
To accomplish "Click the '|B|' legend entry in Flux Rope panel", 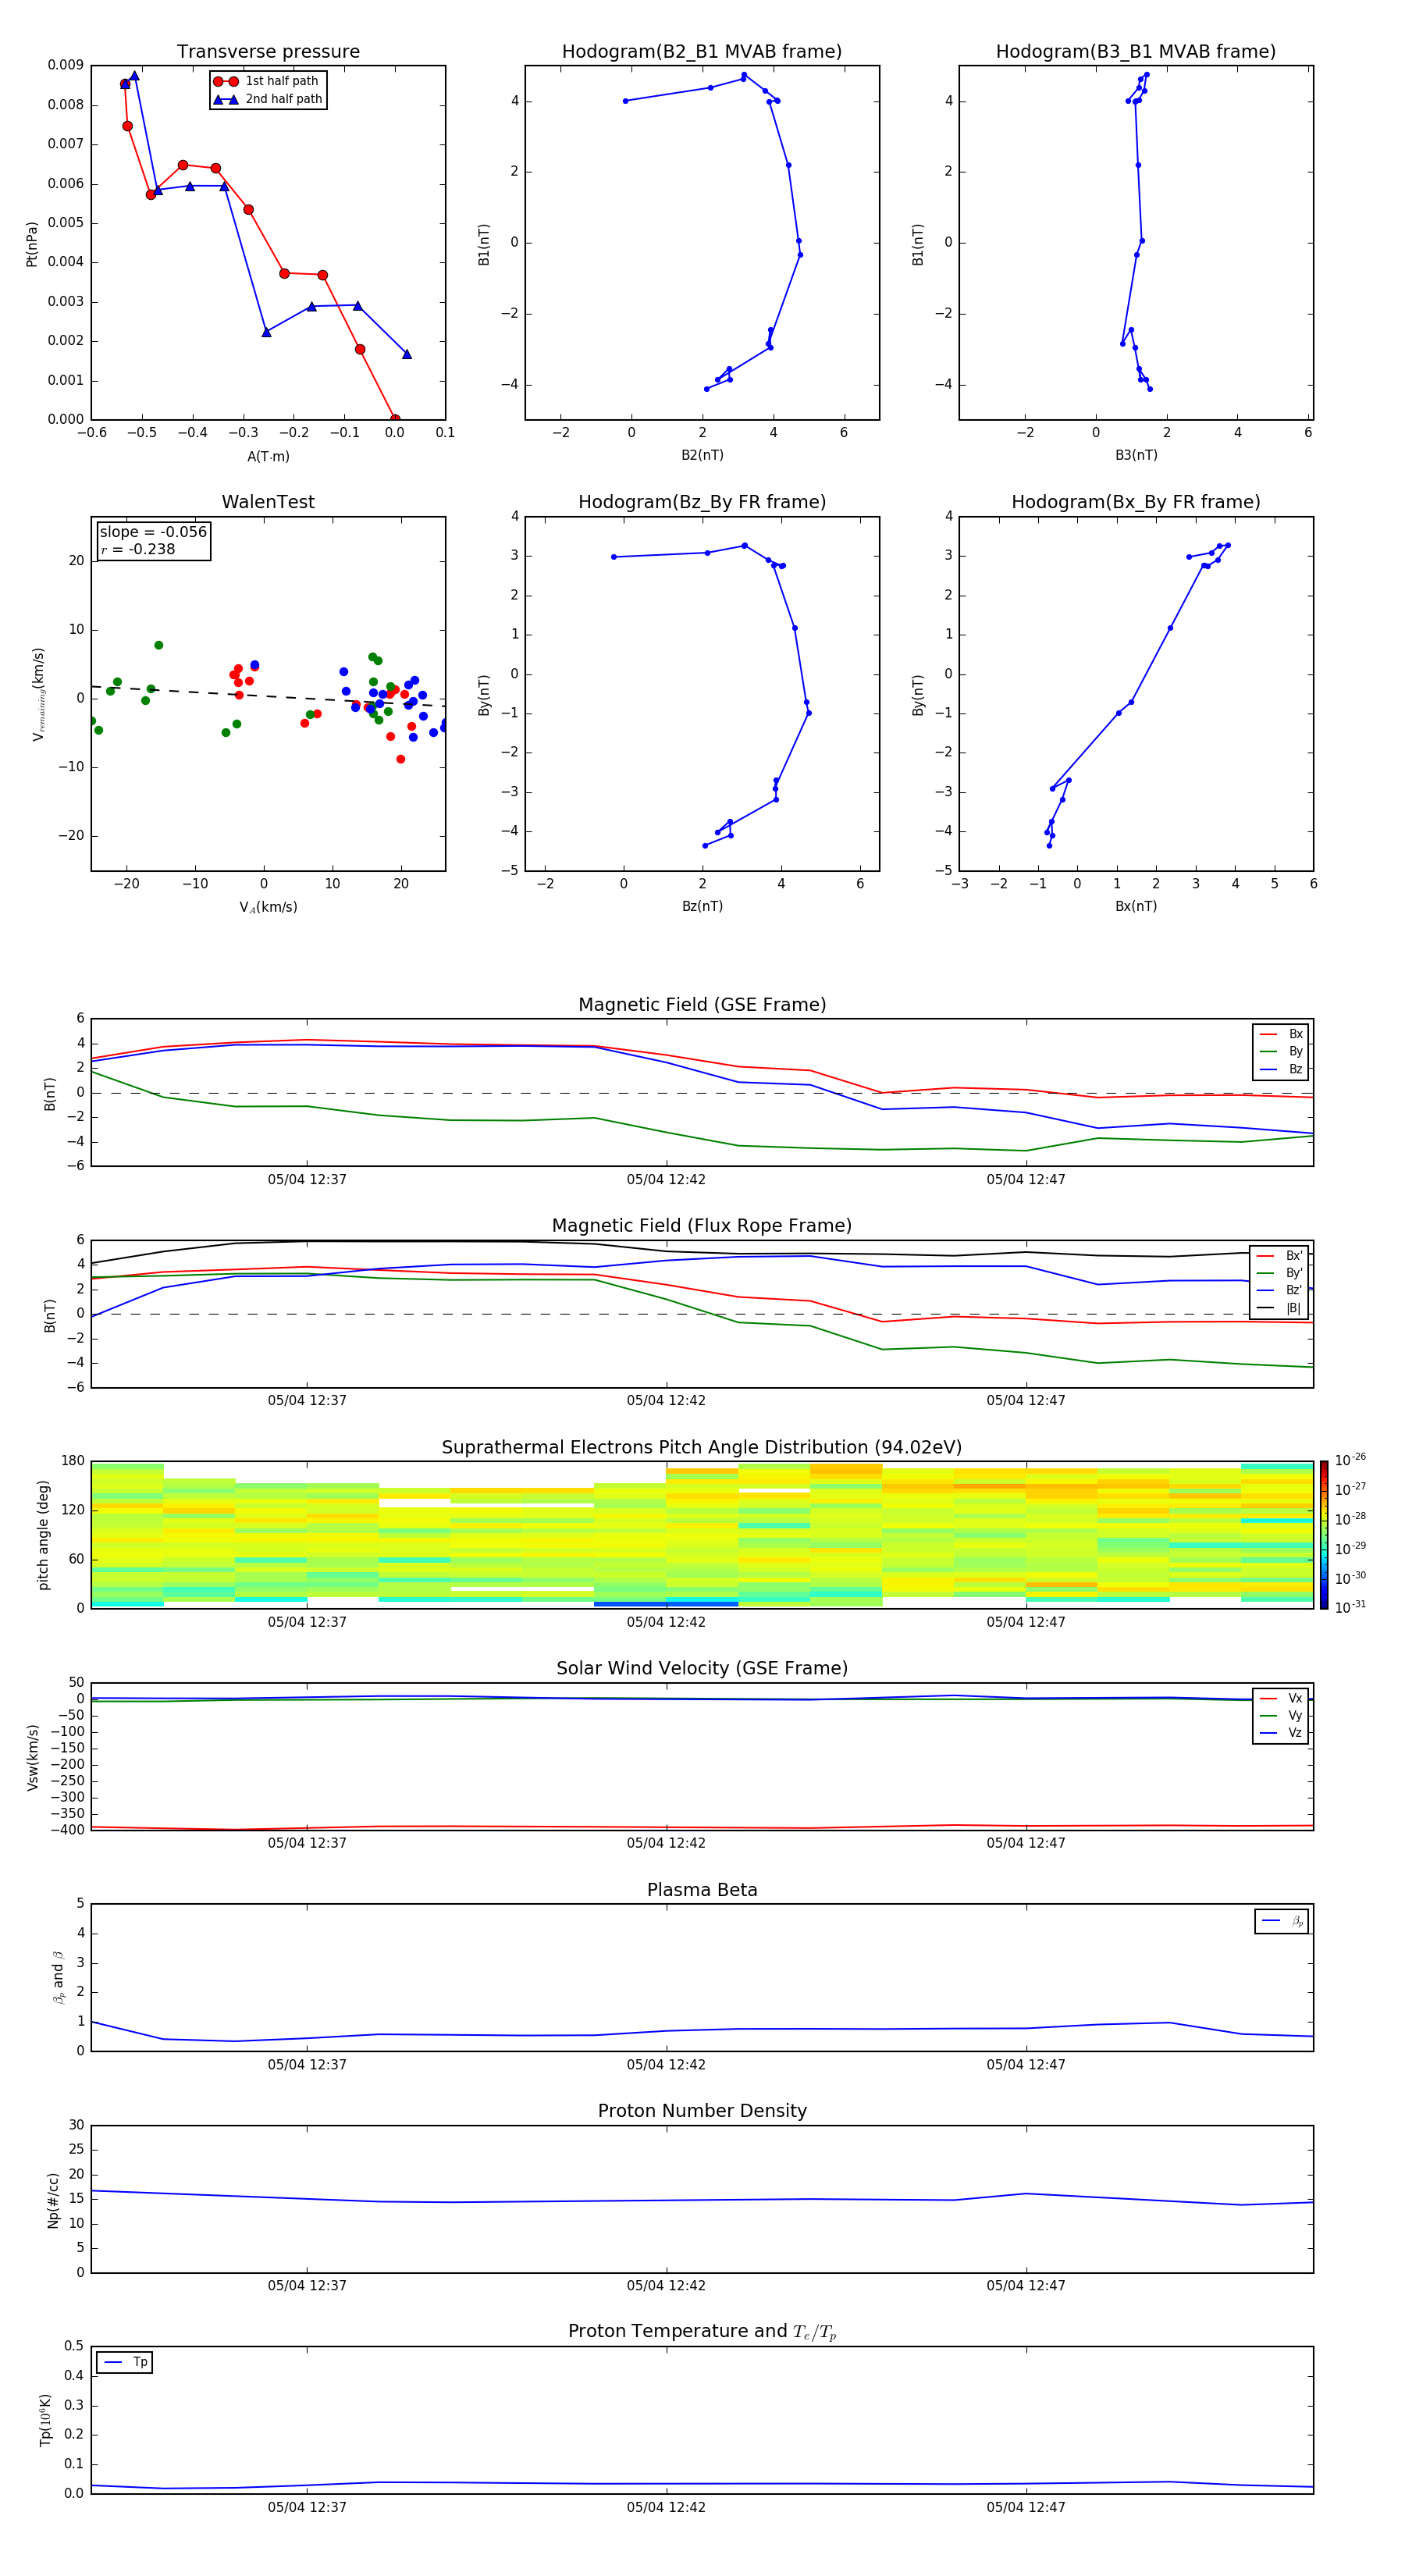I will tap(1280, 1308).
